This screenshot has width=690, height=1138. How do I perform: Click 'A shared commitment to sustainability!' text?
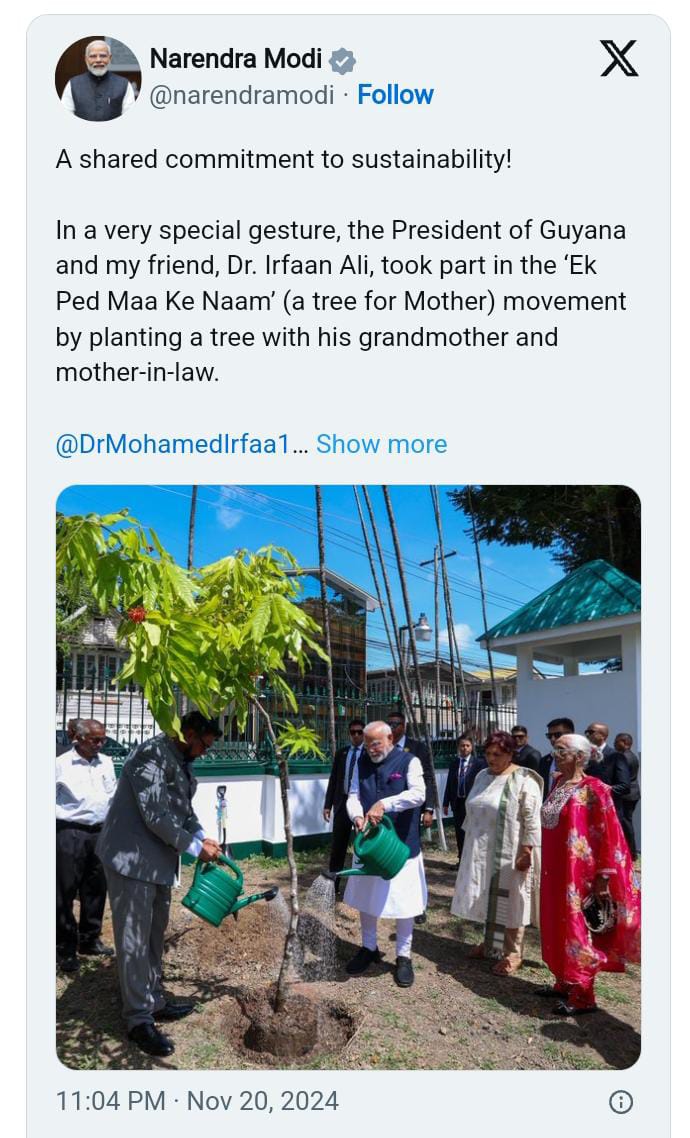[x=283, y=159]
